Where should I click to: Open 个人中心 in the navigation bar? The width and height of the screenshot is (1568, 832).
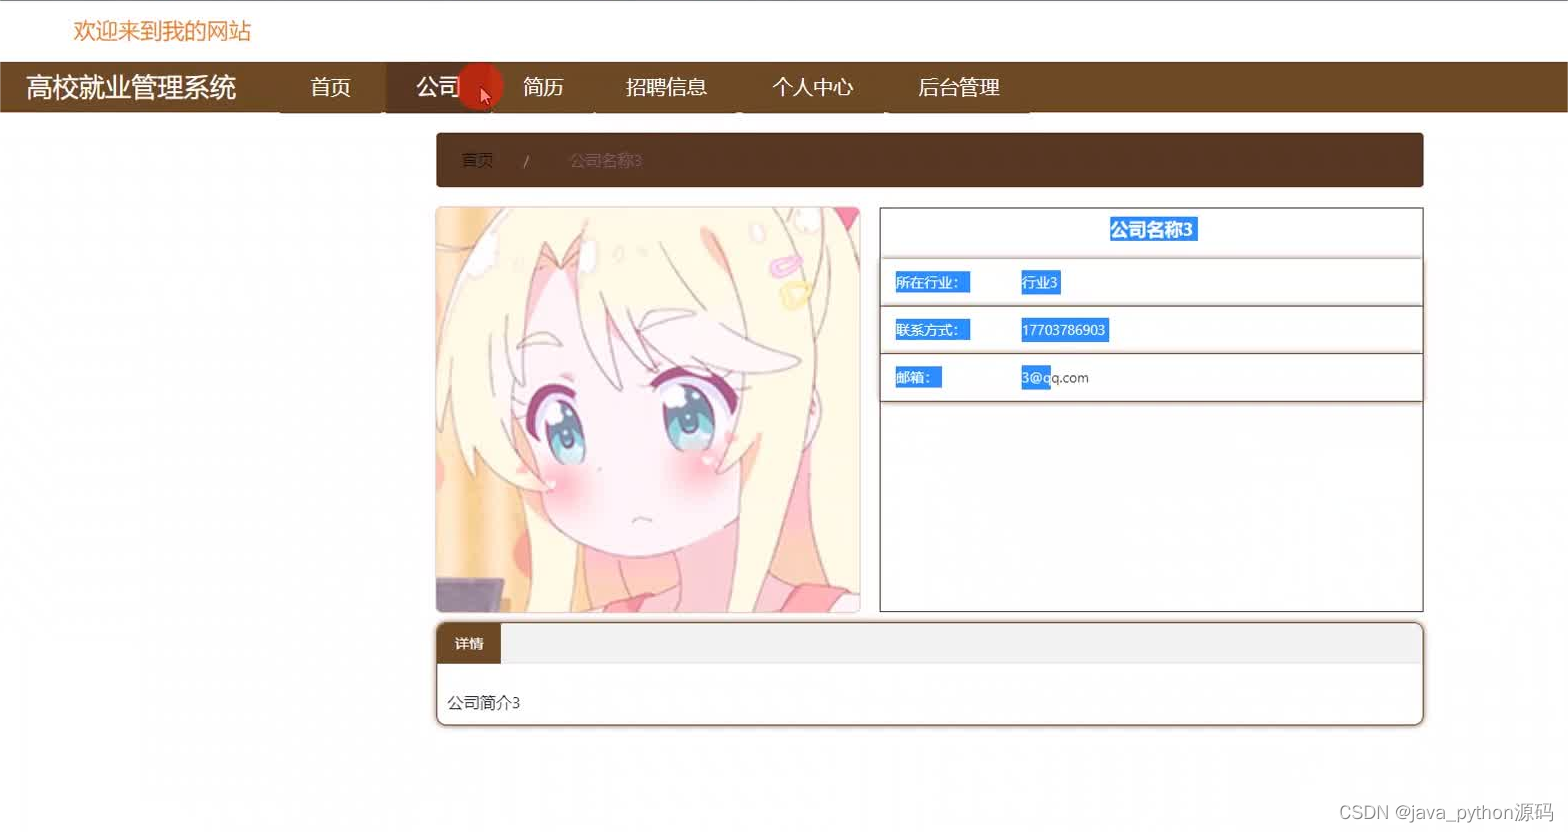tap(812, 87)
